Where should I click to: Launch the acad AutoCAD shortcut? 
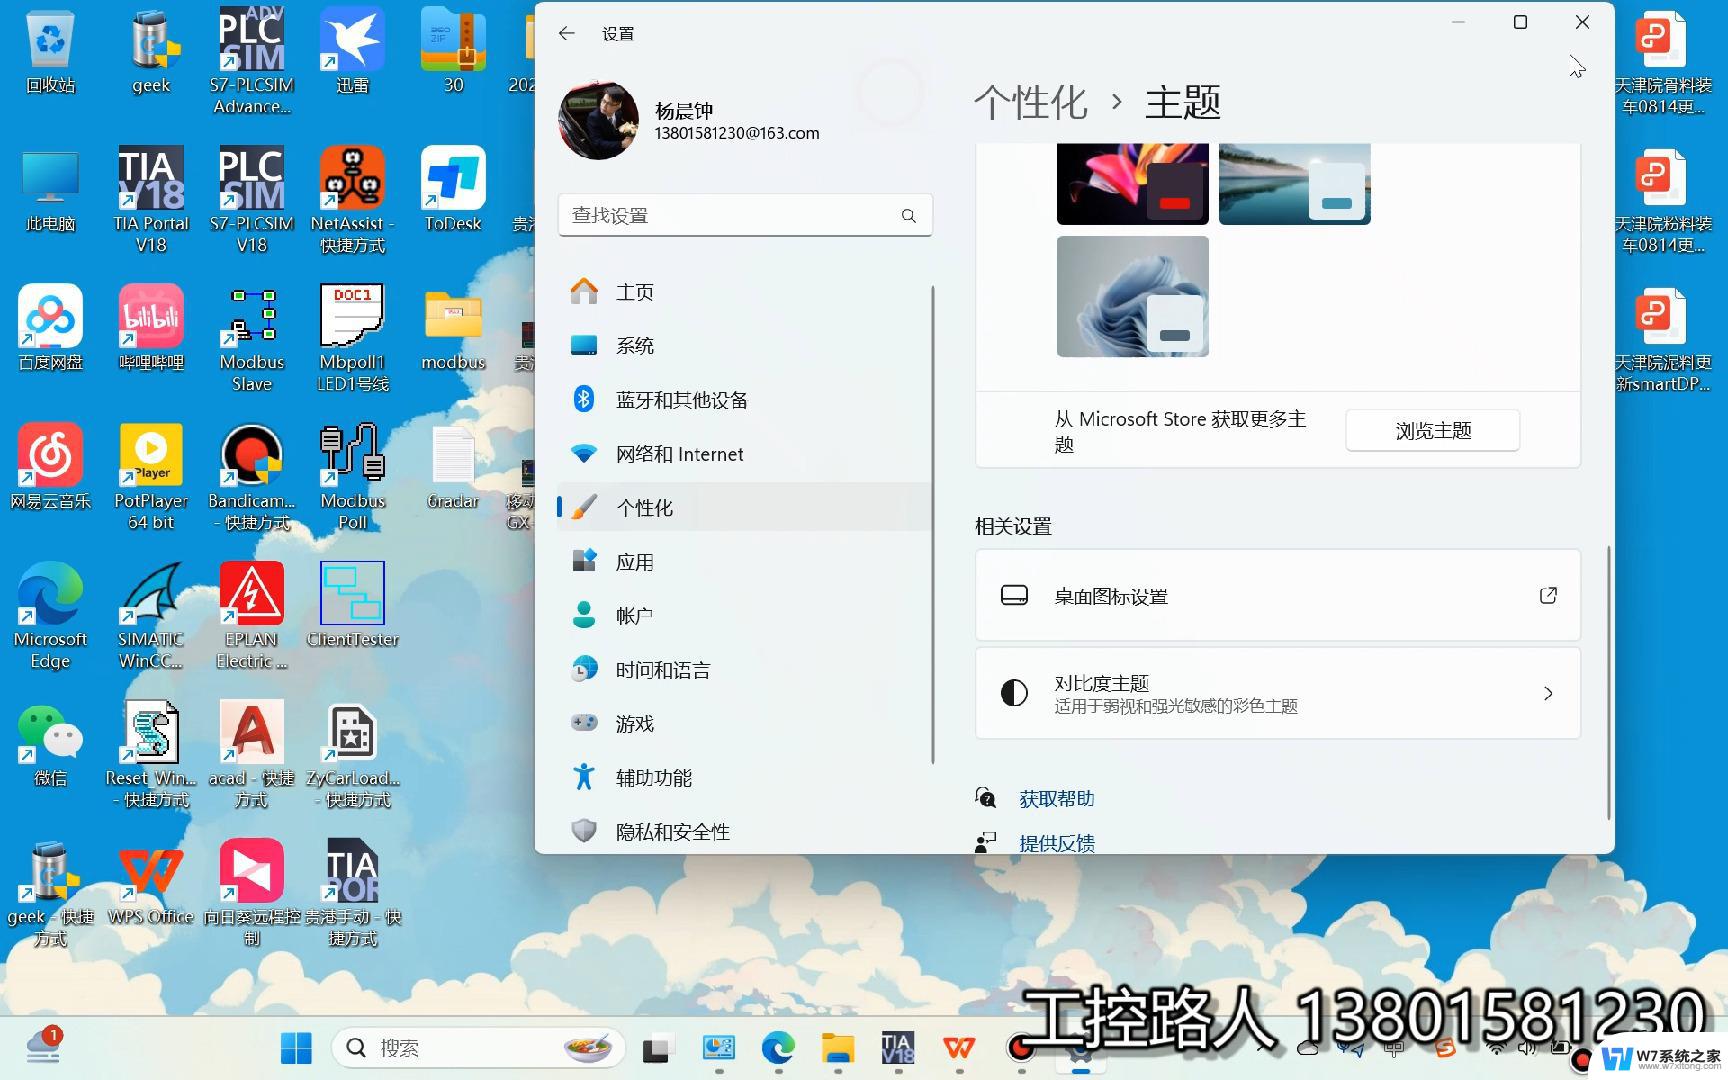251,753
